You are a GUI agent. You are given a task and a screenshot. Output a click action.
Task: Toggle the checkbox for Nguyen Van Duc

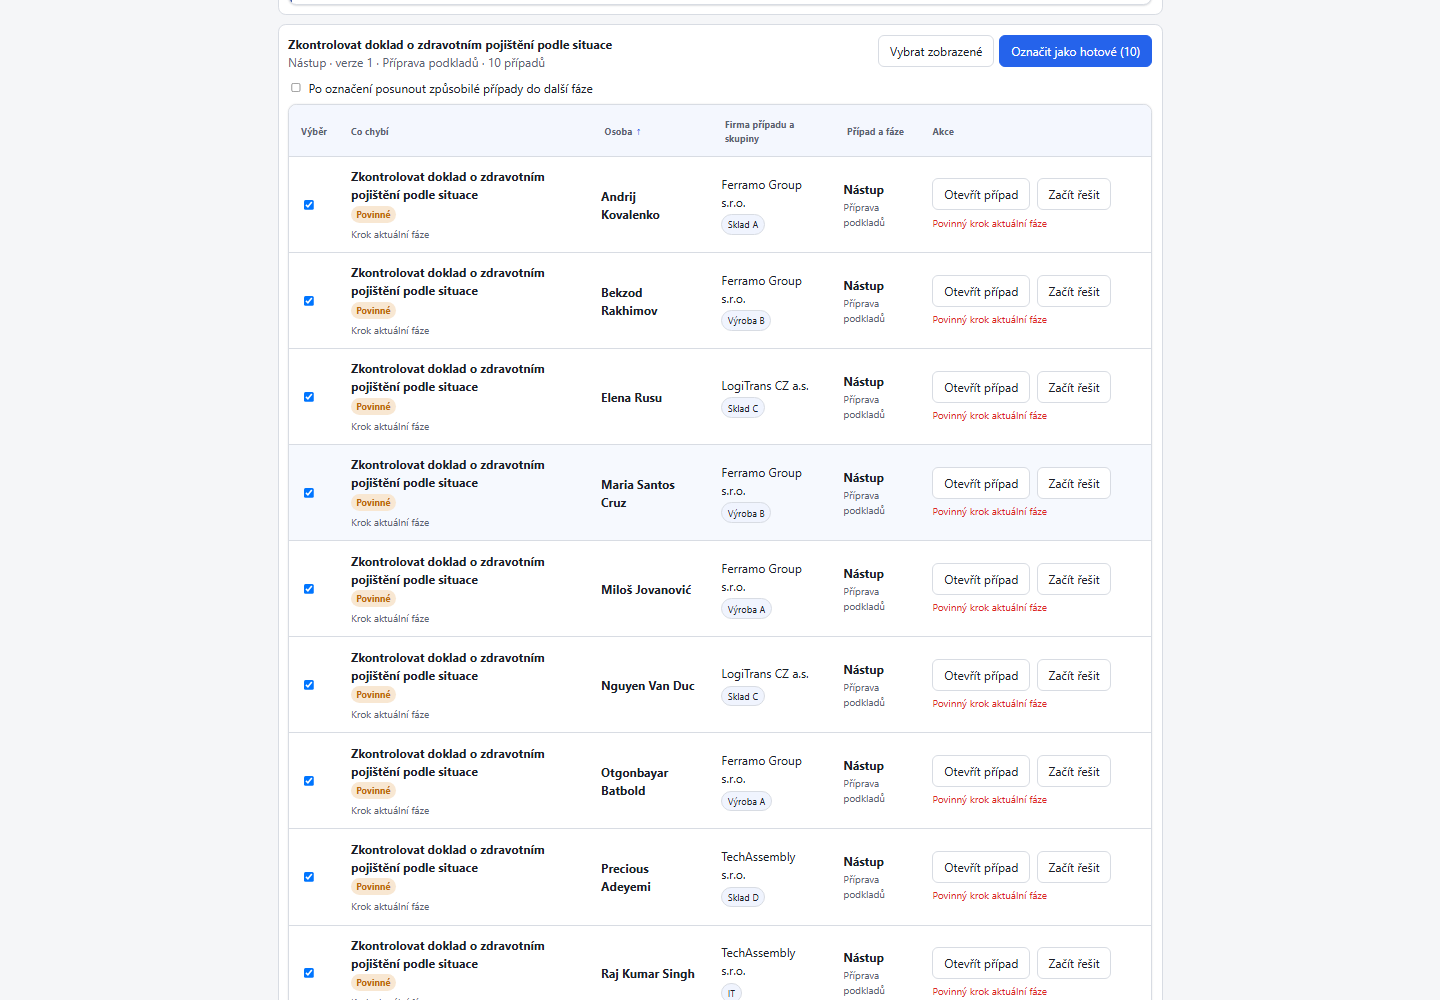309,685
